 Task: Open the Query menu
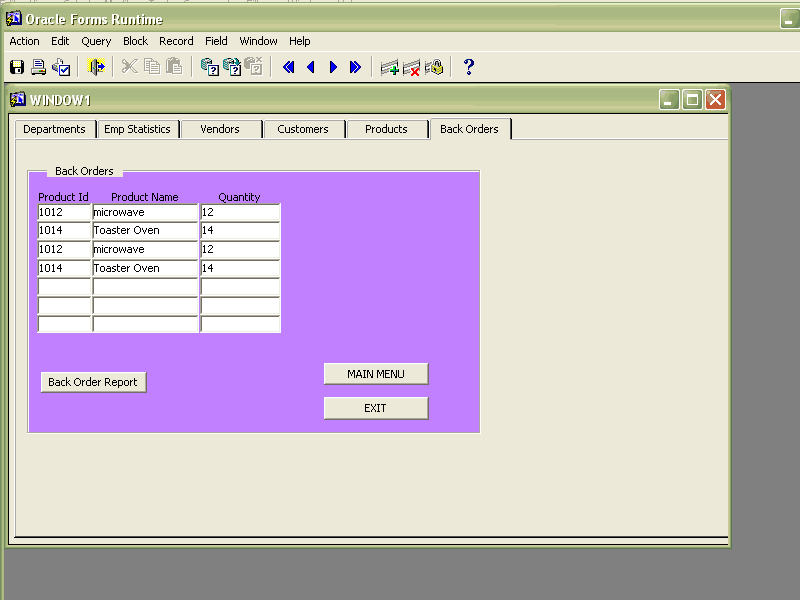tap(96, 41)
